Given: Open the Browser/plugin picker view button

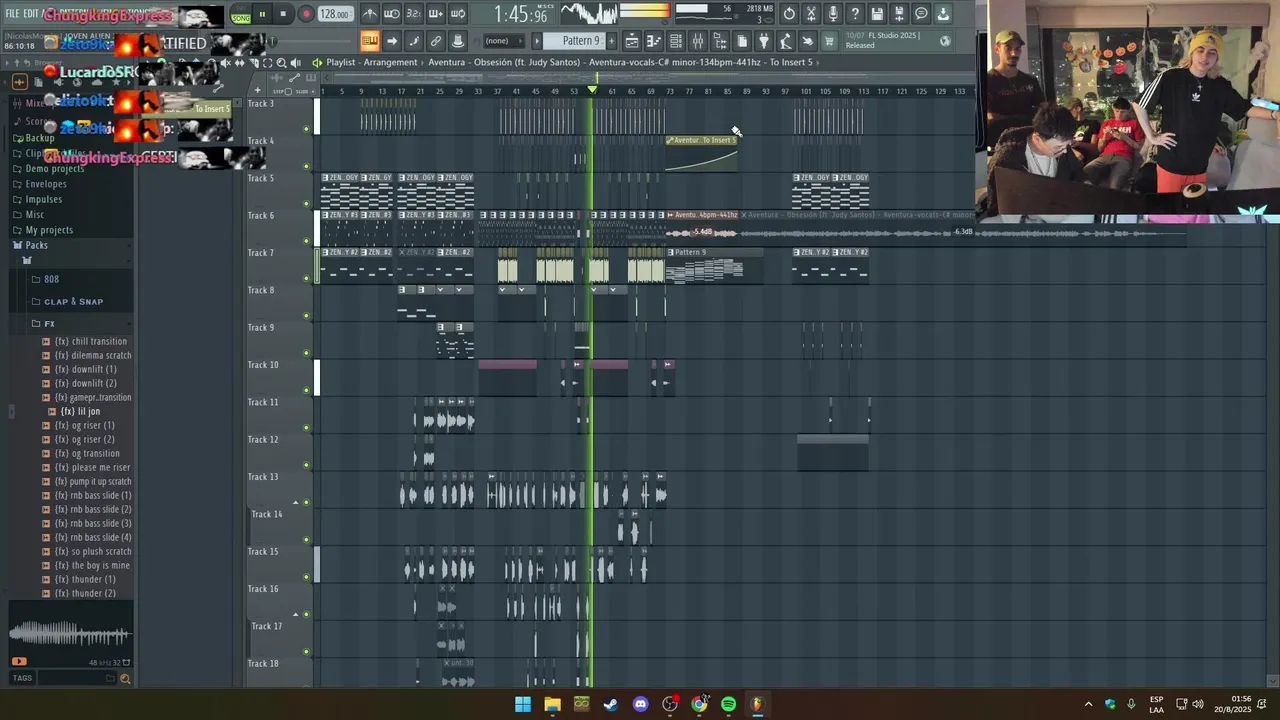Looking at the screenshot, I should (720, 41).
